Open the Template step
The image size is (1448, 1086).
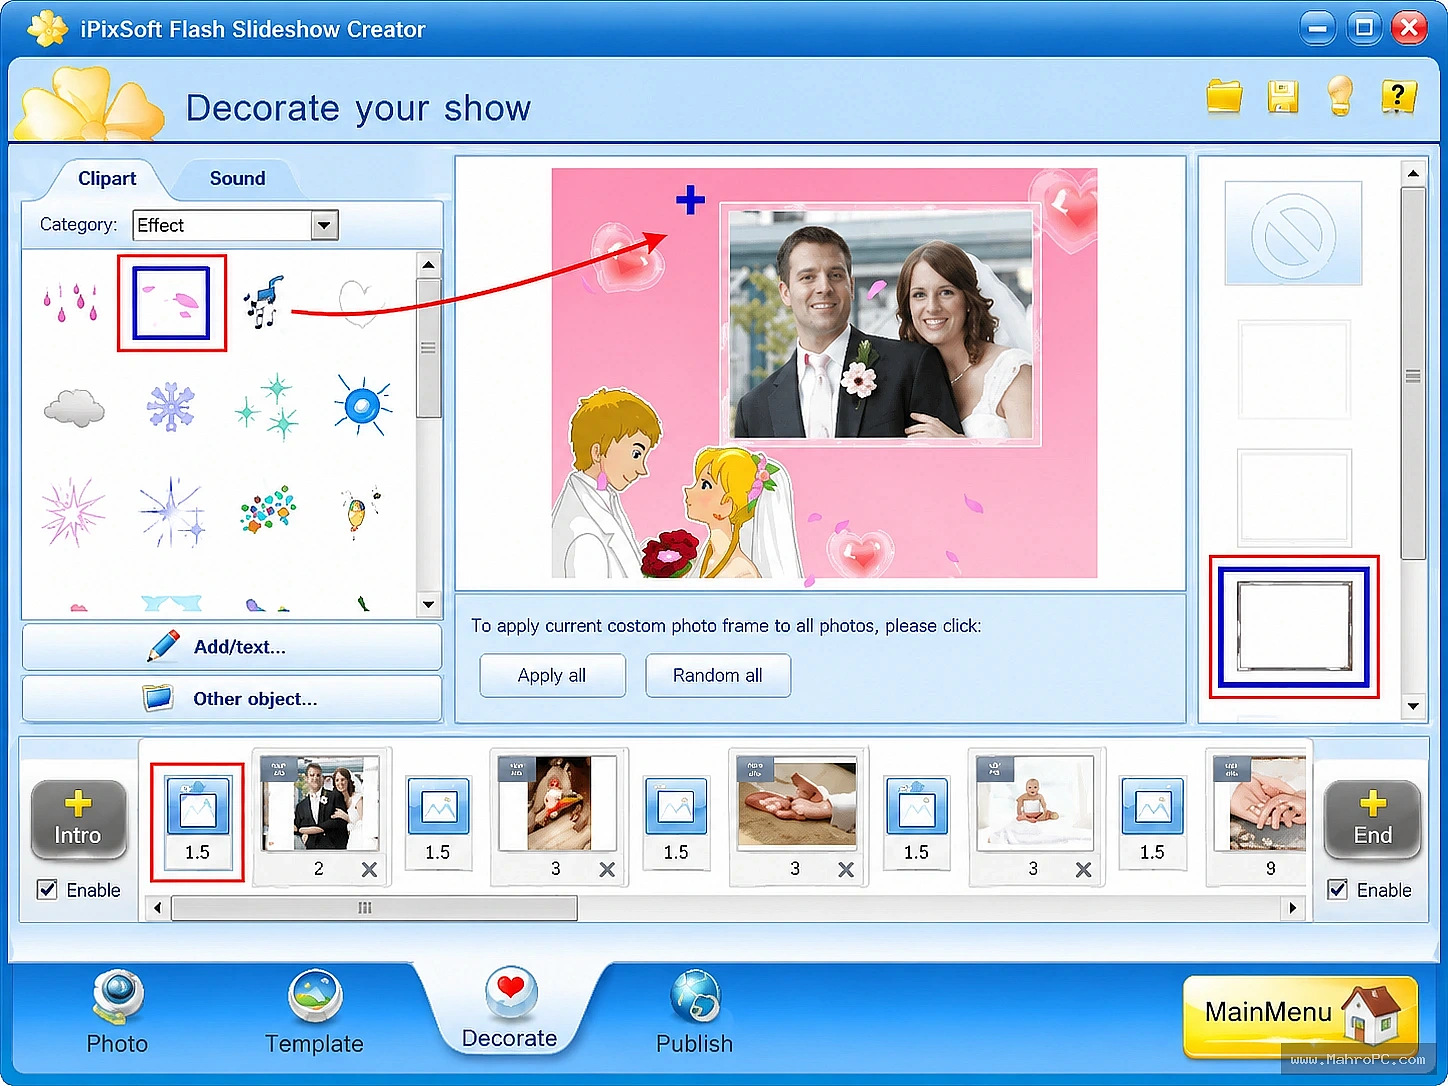(314, 1012)
